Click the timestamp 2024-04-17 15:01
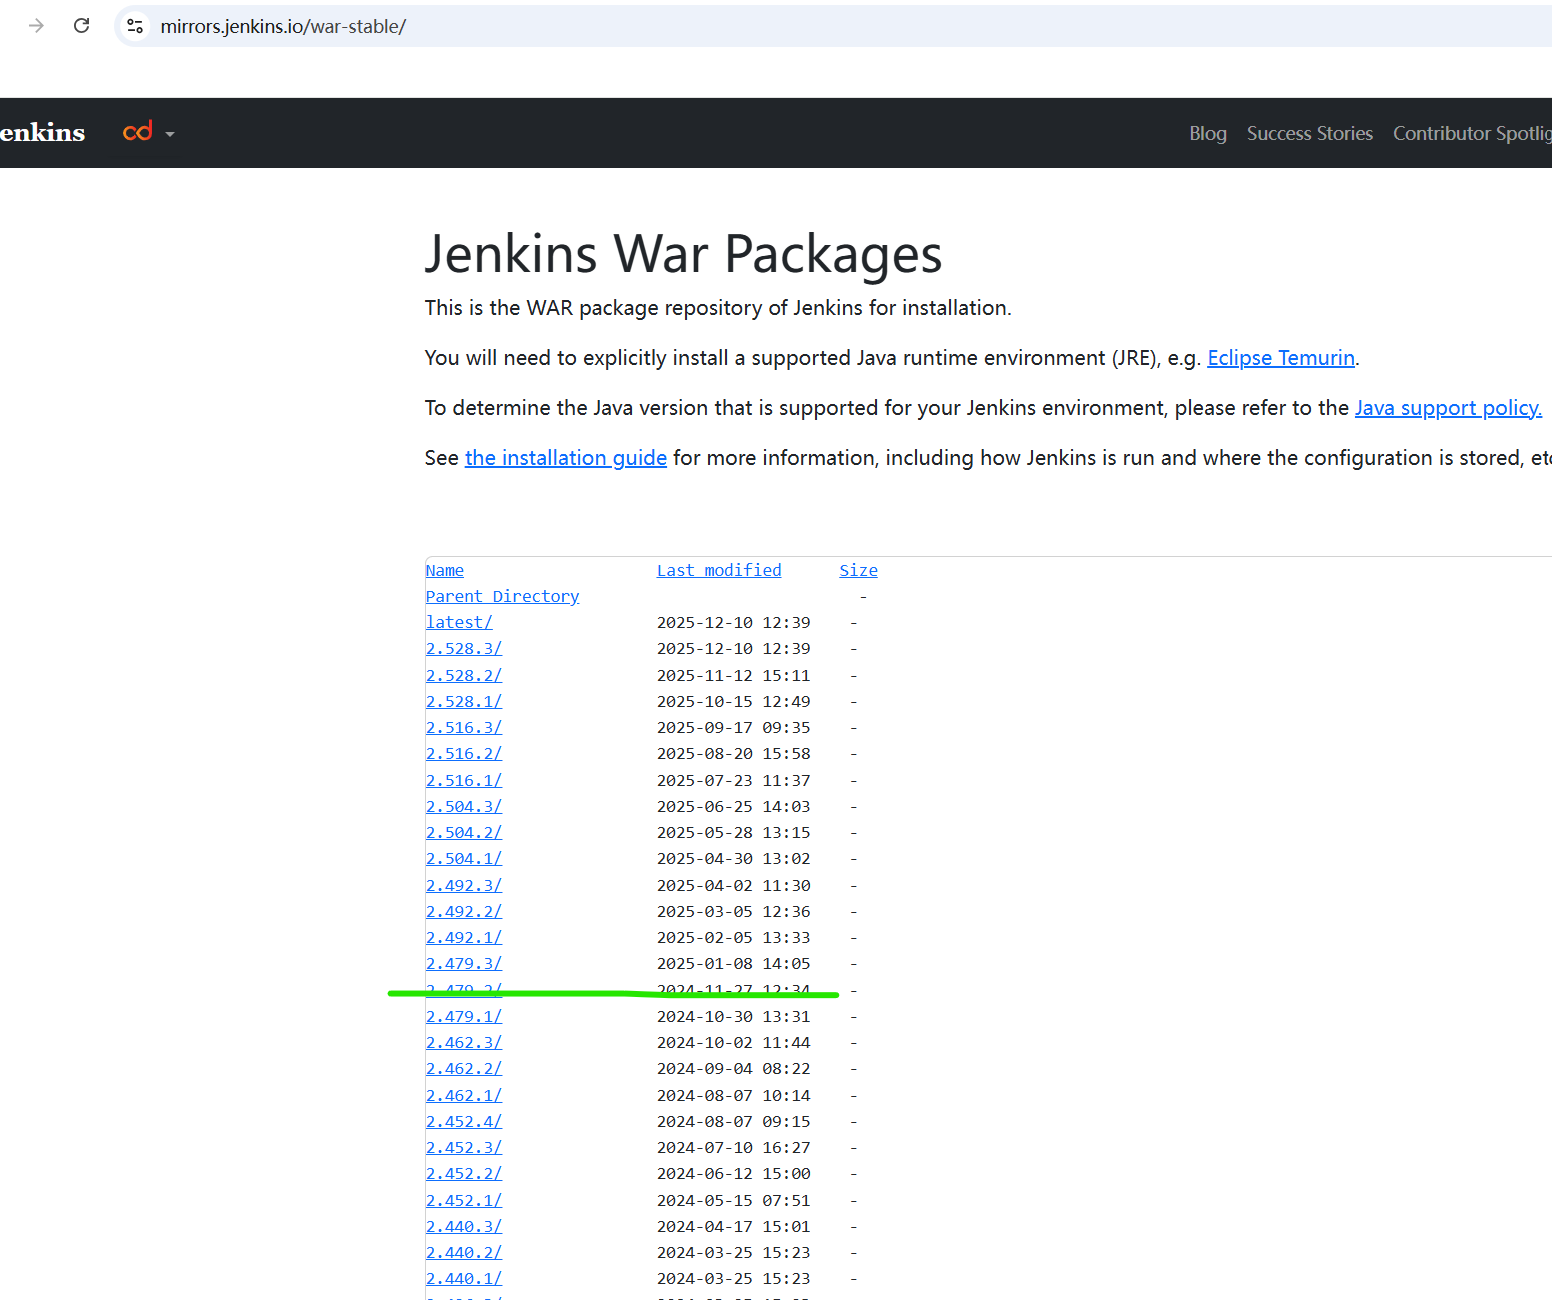The height and width of the screenshot is (1300, 1552). (x=733, y=1226)
